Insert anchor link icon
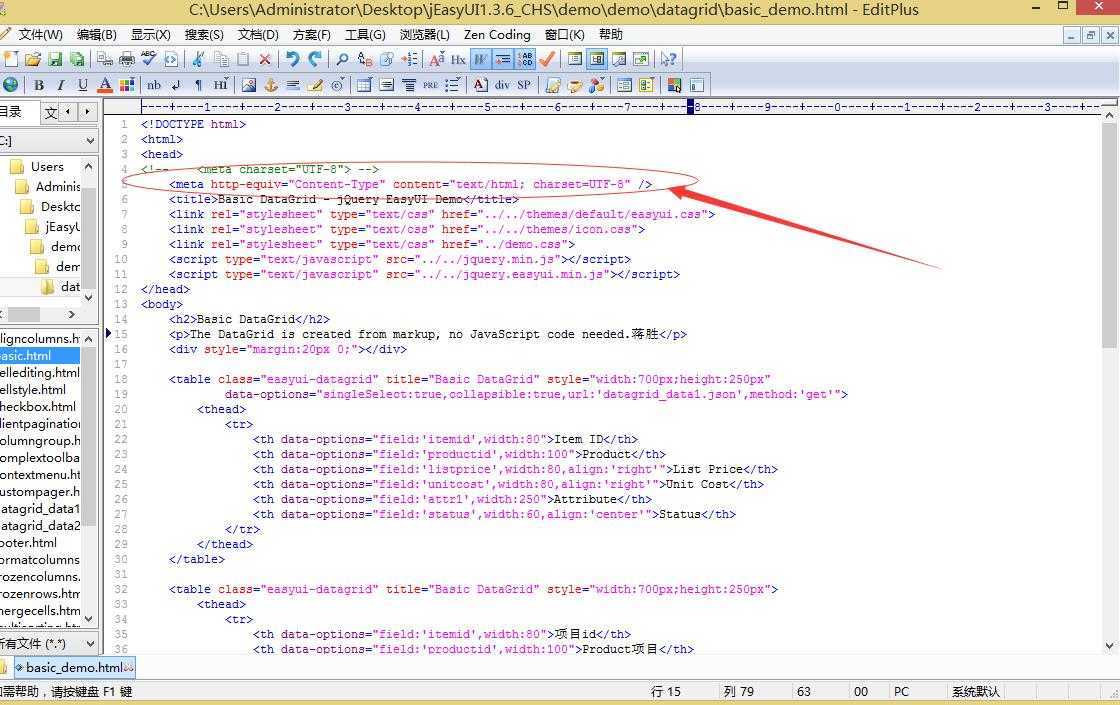The height and width of the screenshot is (705, 1120). [271, 85]
